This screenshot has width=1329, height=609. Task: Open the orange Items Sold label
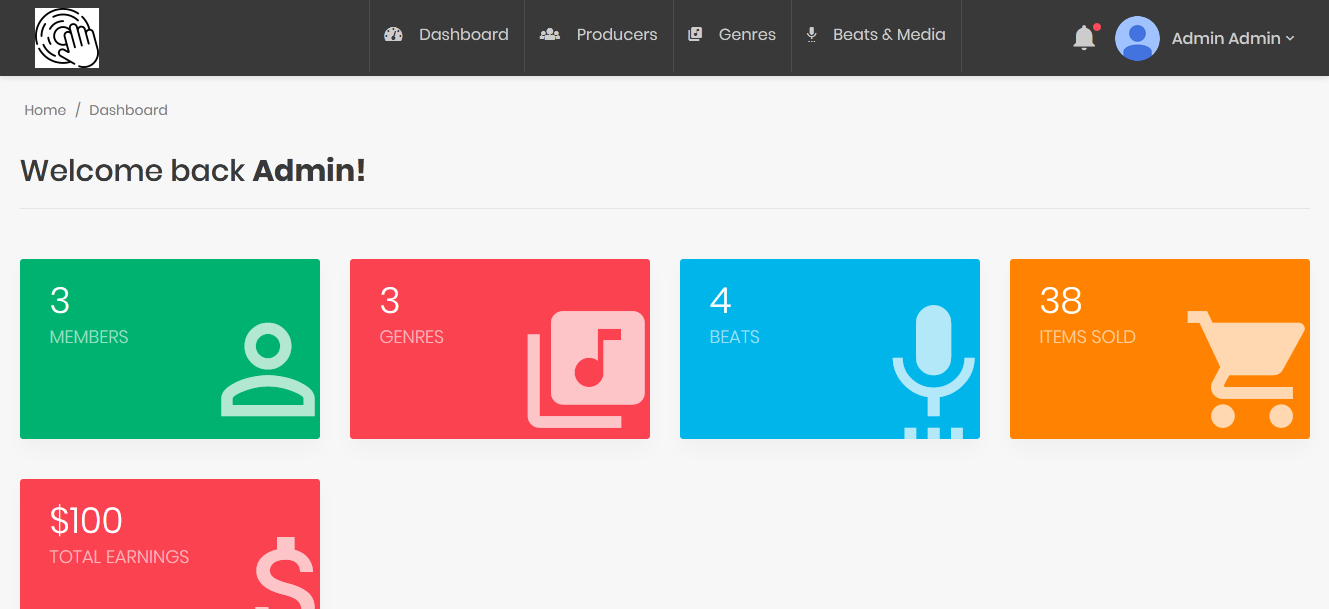(1087, 337)
